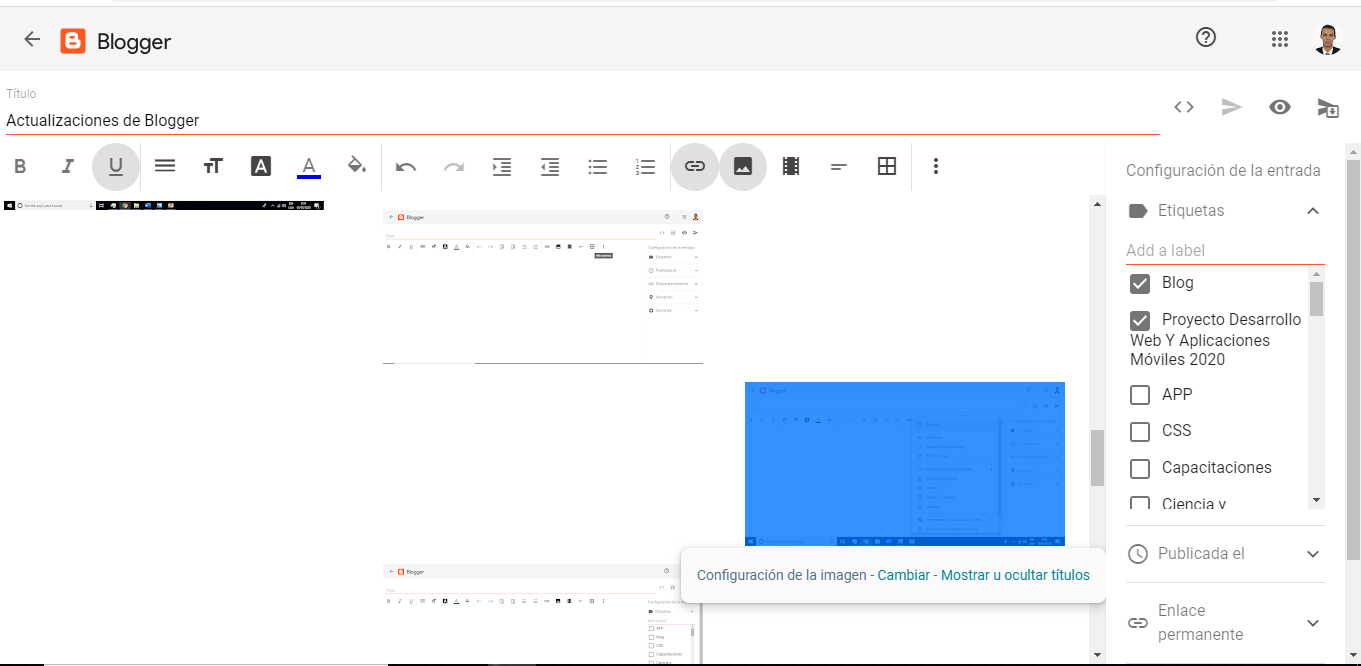Click the font type A box icon
Image resolution: width=1361 pixels, height=666 pixels.
point(261,167)
